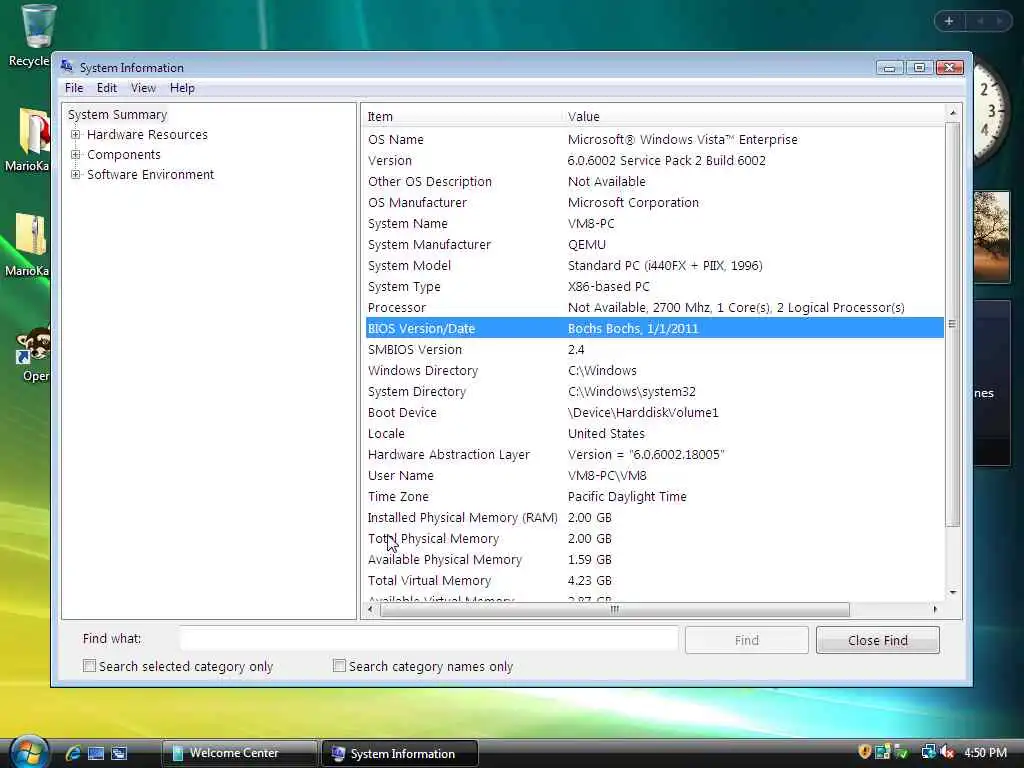Select the OS Manufacturer row
The width and height of the screenshot is (1024, 768).
pos(654,202)
